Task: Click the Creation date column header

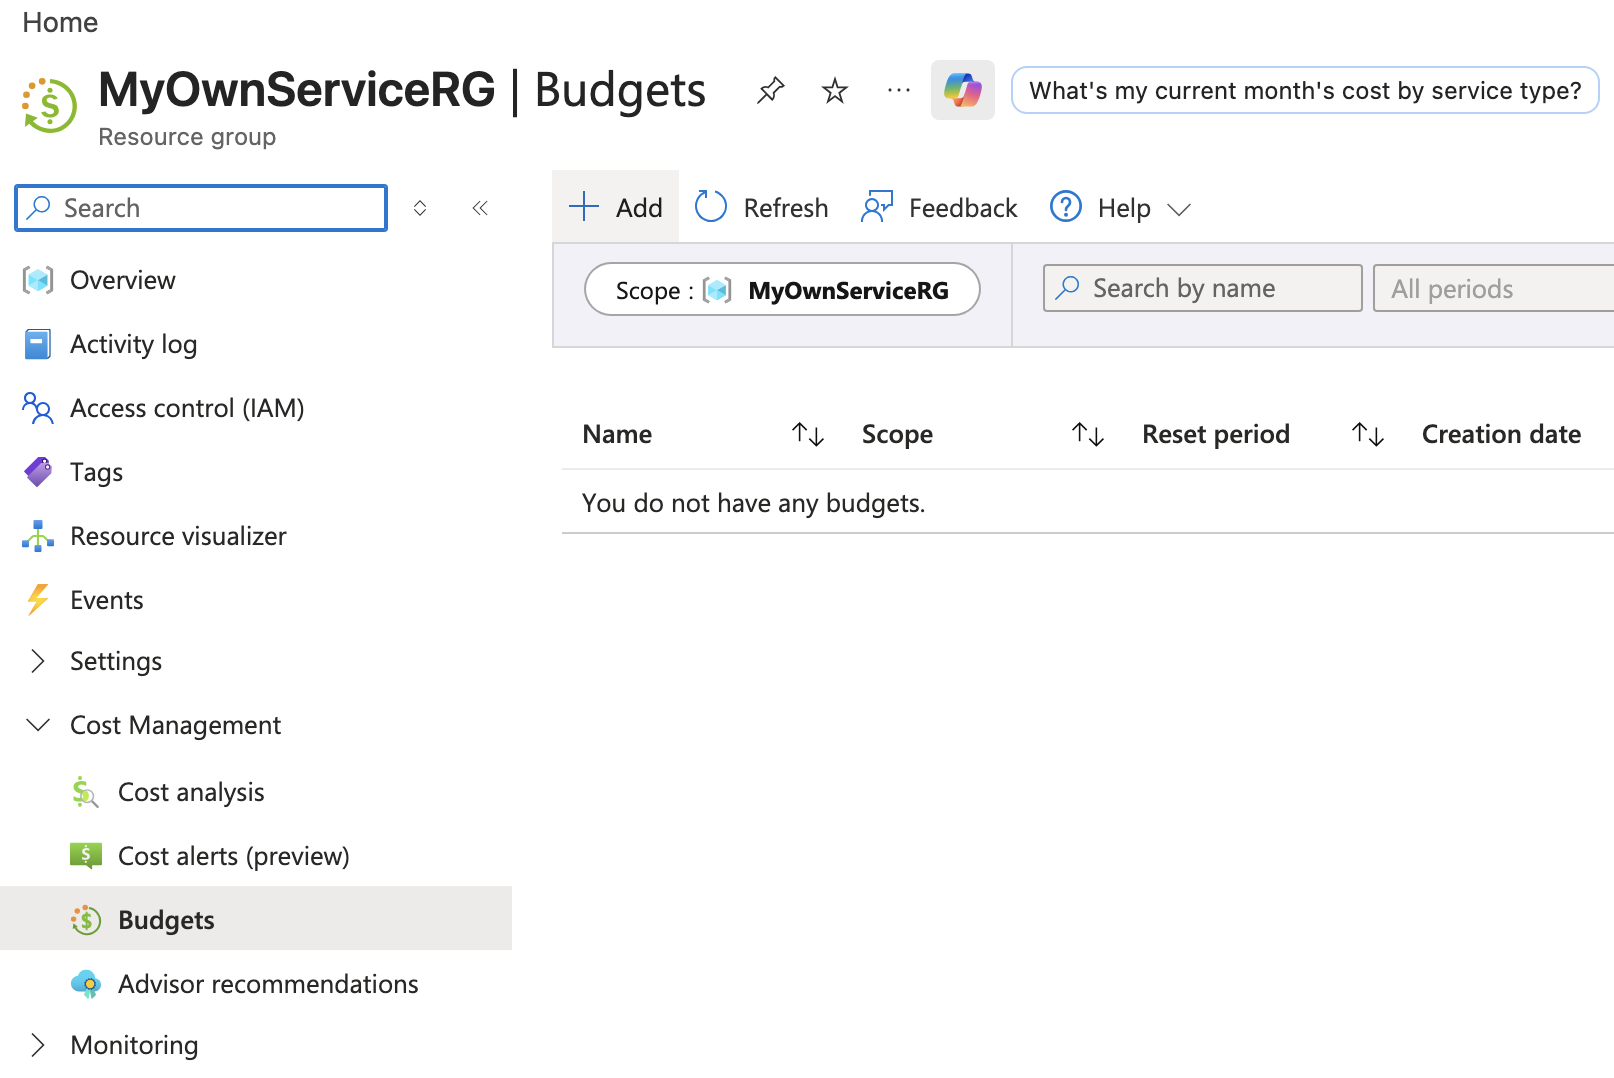Action: tap(1501, 434)
